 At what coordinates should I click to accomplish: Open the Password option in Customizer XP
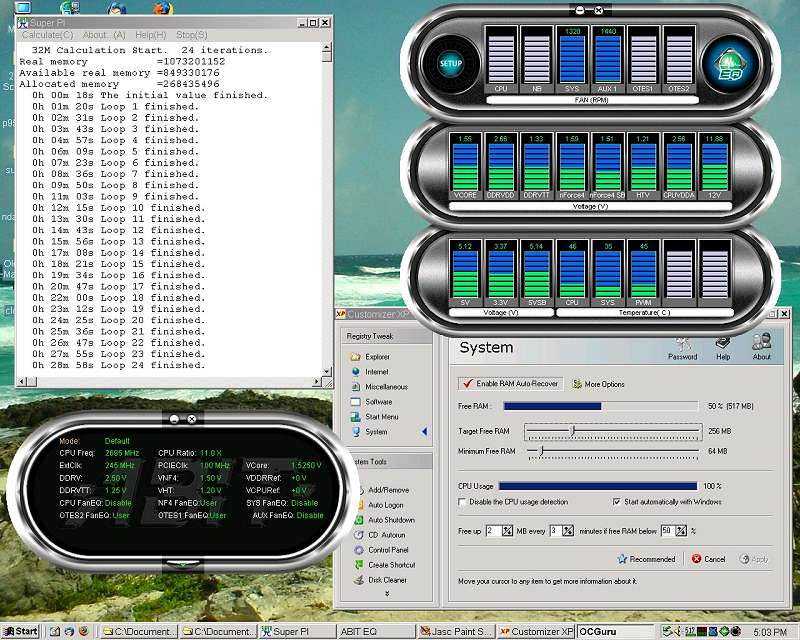[x=683, y=349]
